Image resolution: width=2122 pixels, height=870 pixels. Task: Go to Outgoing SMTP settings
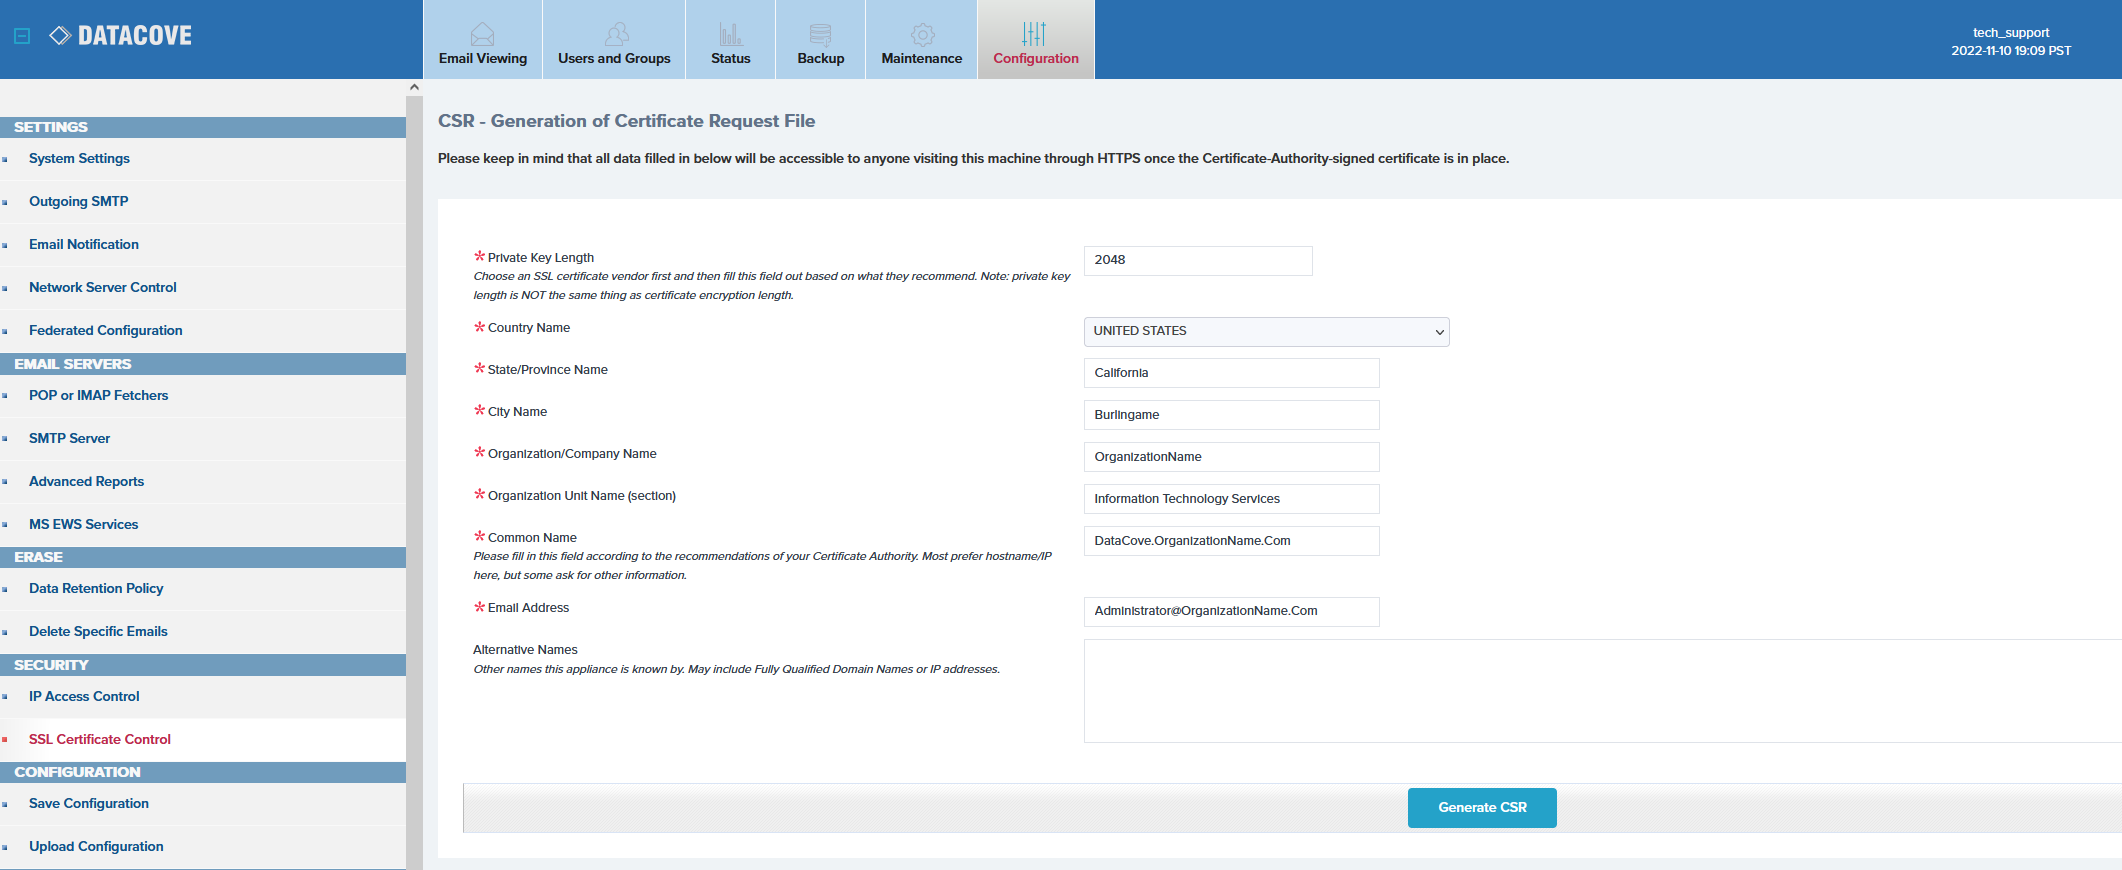79,201
